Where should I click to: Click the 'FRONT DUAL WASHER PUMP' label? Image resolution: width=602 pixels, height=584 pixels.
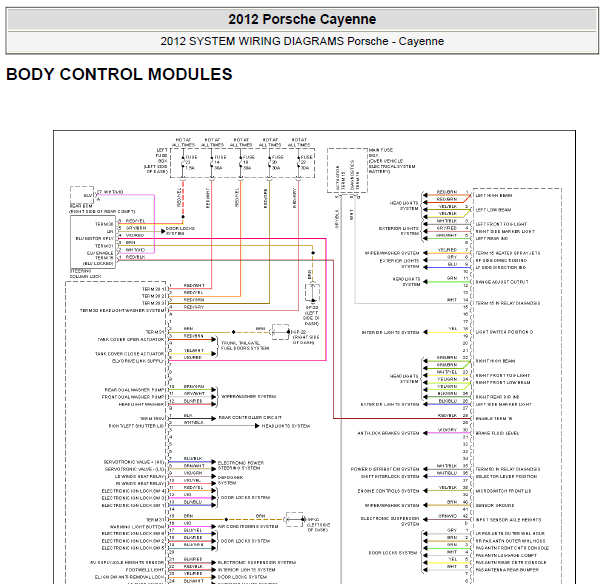(x=133, y=397)
